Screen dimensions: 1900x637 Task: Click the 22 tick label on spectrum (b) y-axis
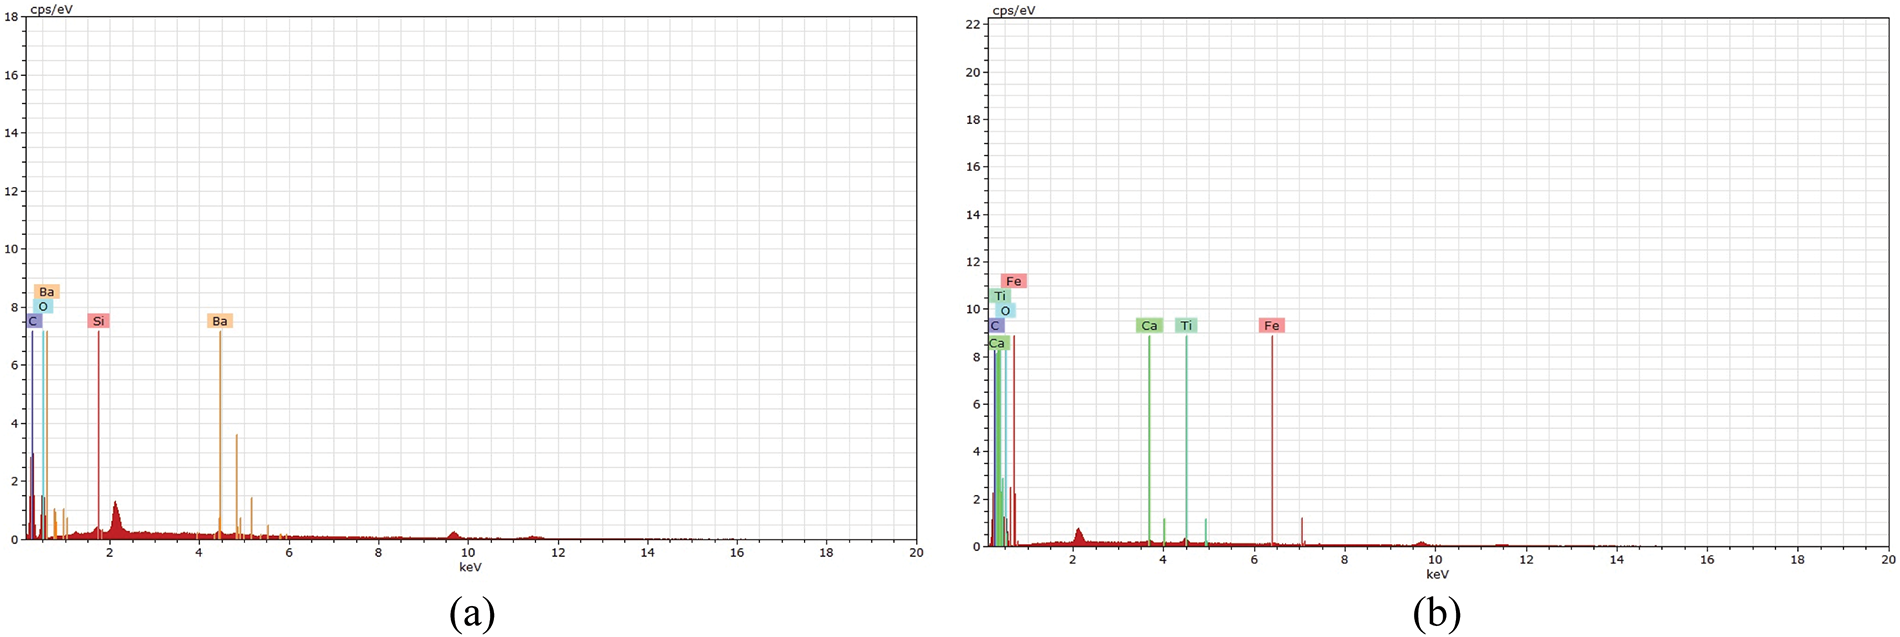(x=972, y=24)
